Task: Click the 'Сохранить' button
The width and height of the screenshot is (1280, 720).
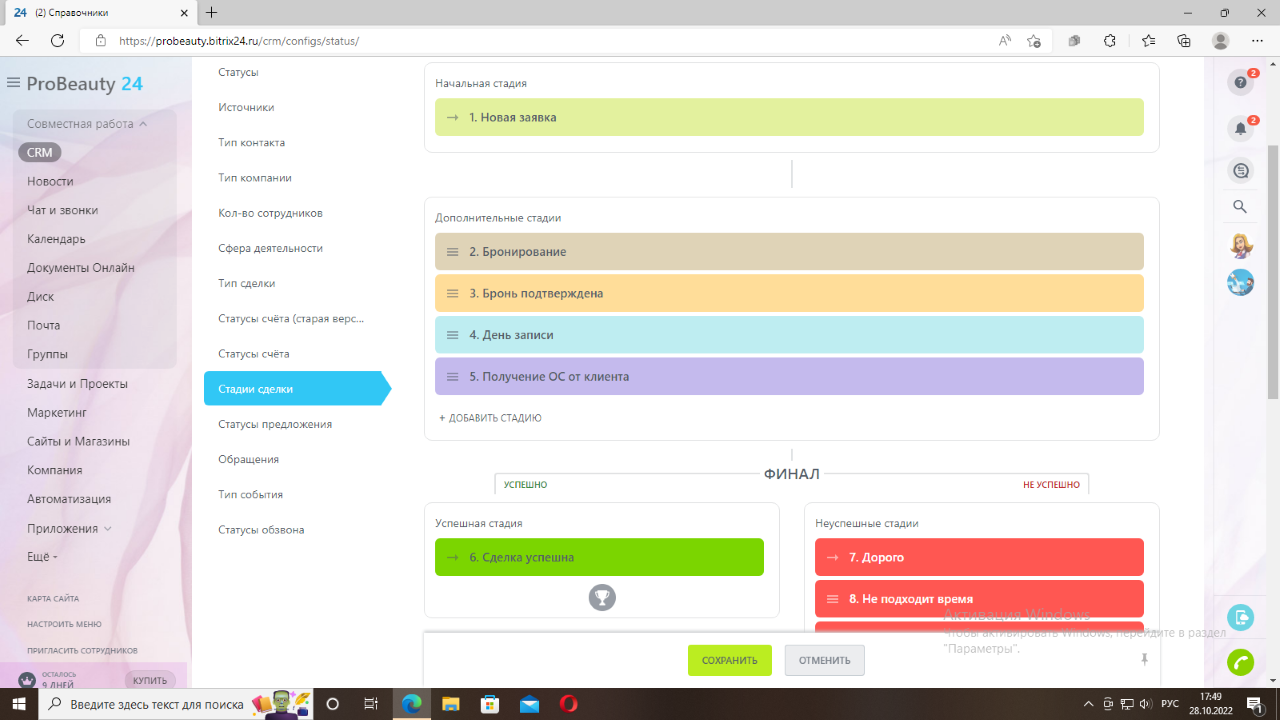Action: pos(729,660)
